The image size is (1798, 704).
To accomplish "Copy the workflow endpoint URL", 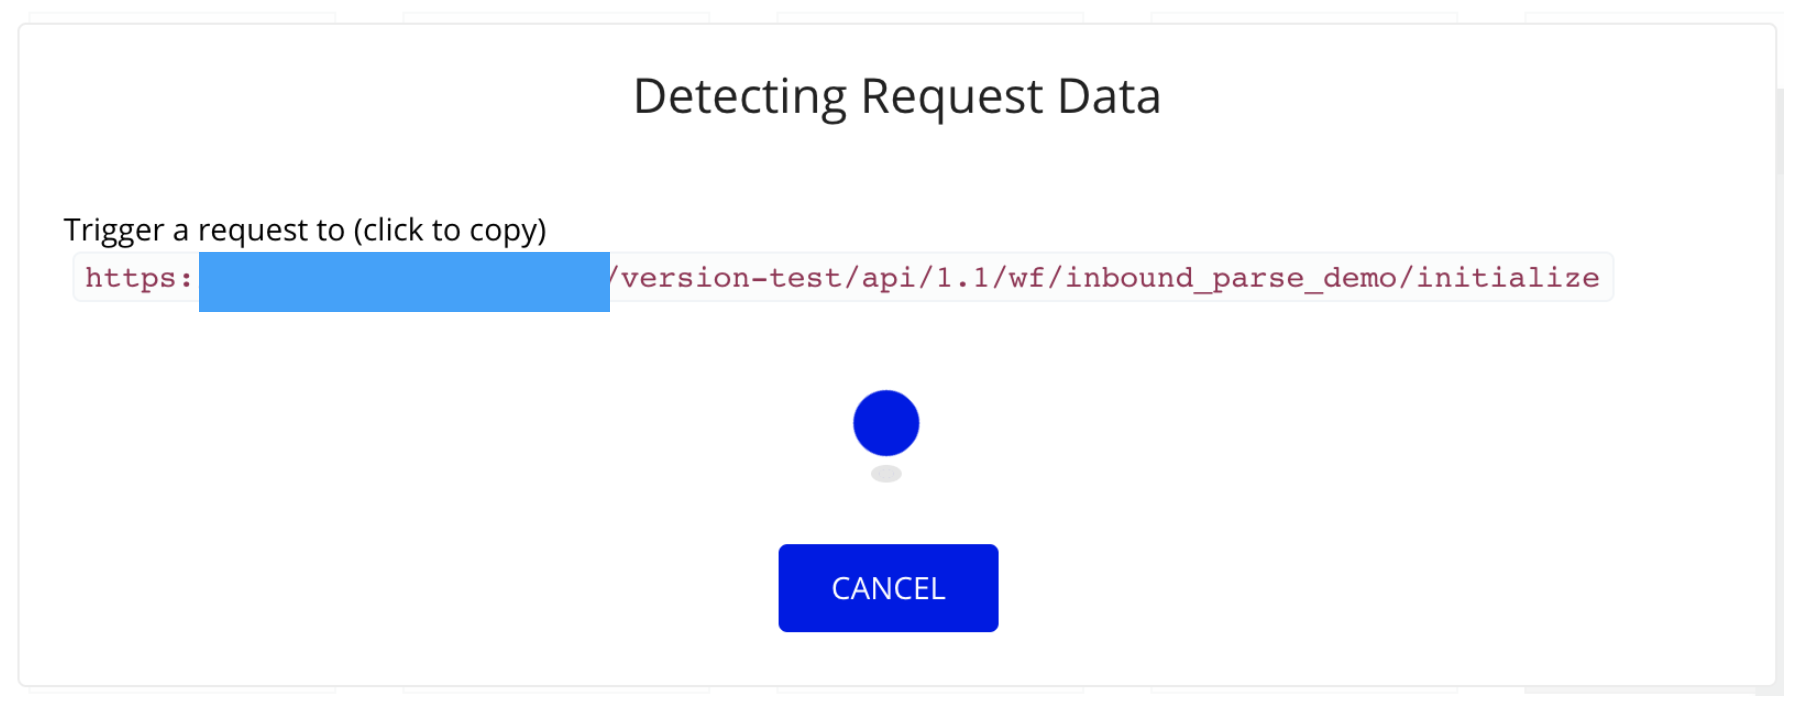I will (843, 277).
